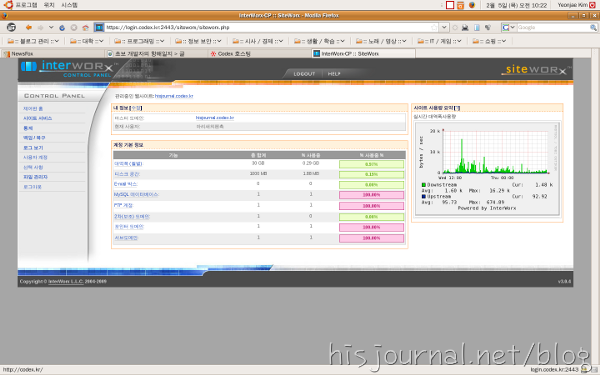The height and width of the screenshot is (375, 600).
Task: Open the back/forward history dropdown arrow
Action: pos(51,28)
